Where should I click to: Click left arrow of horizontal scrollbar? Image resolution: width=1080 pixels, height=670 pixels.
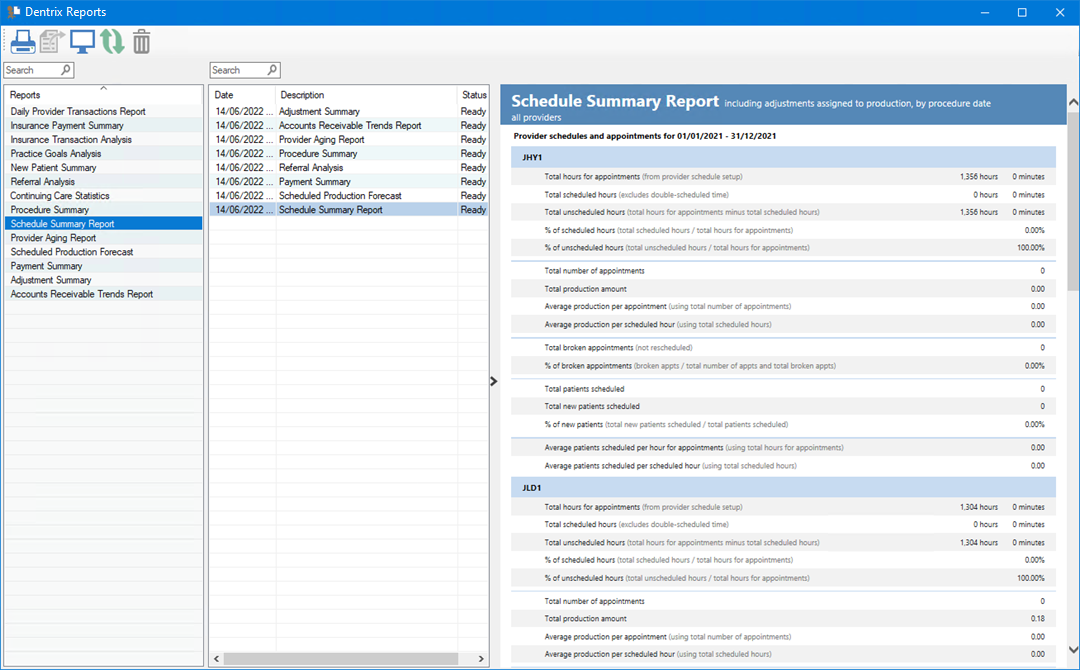pos(216,659)
